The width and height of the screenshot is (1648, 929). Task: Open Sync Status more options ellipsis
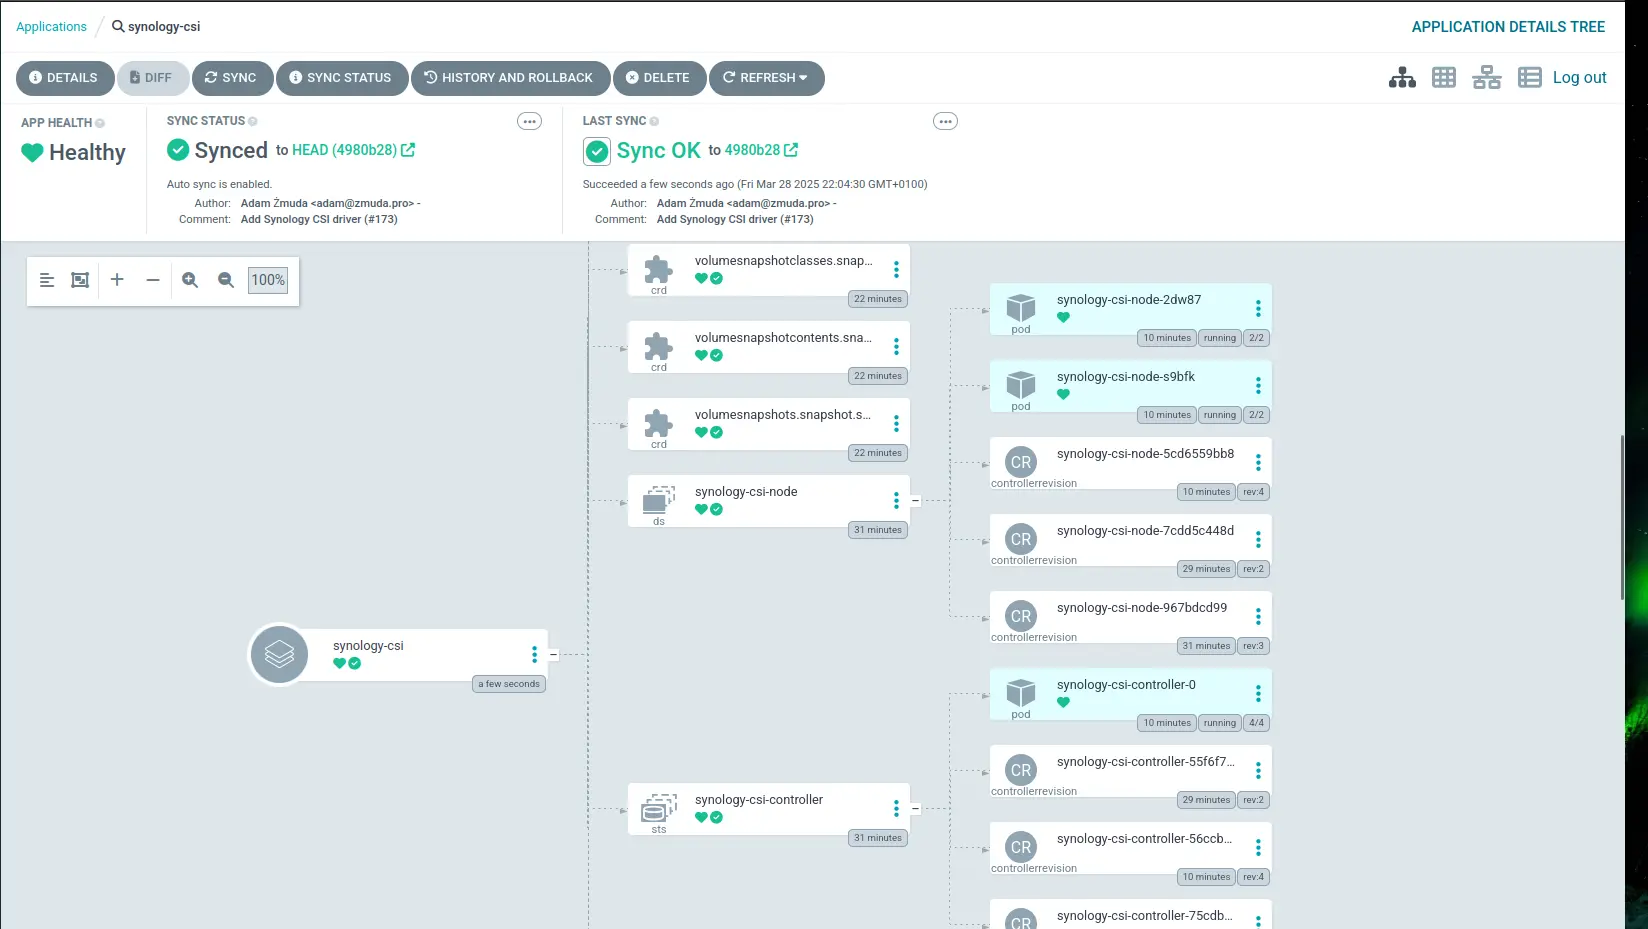pyautogui.click(x=529, y=121)
